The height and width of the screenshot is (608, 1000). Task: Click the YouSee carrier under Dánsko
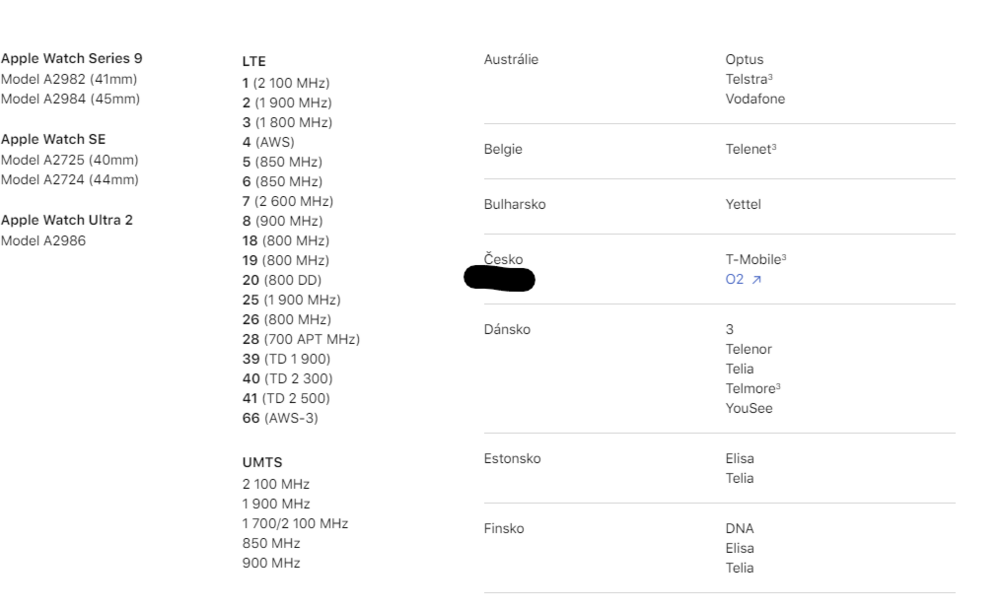(x=749, y=408)
